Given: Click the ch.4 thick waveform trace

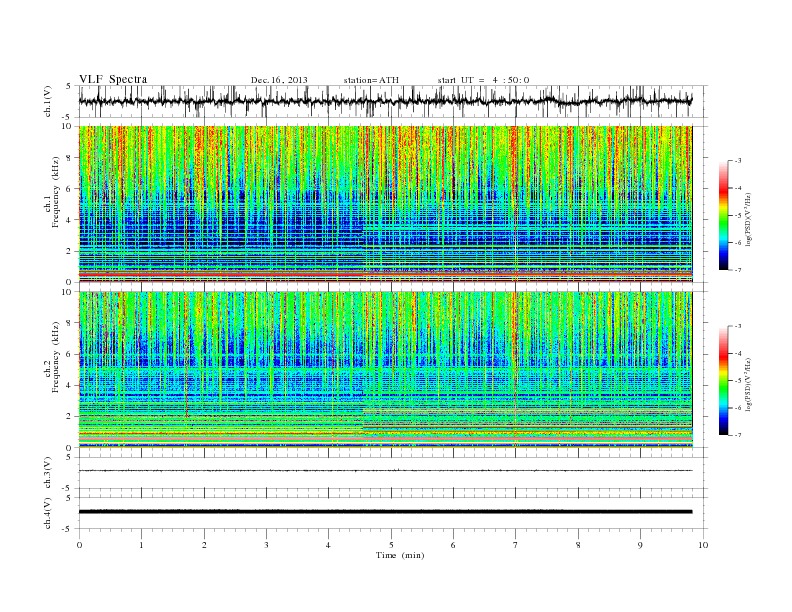Looking at the screenshot, I should (x=385, y=512).
